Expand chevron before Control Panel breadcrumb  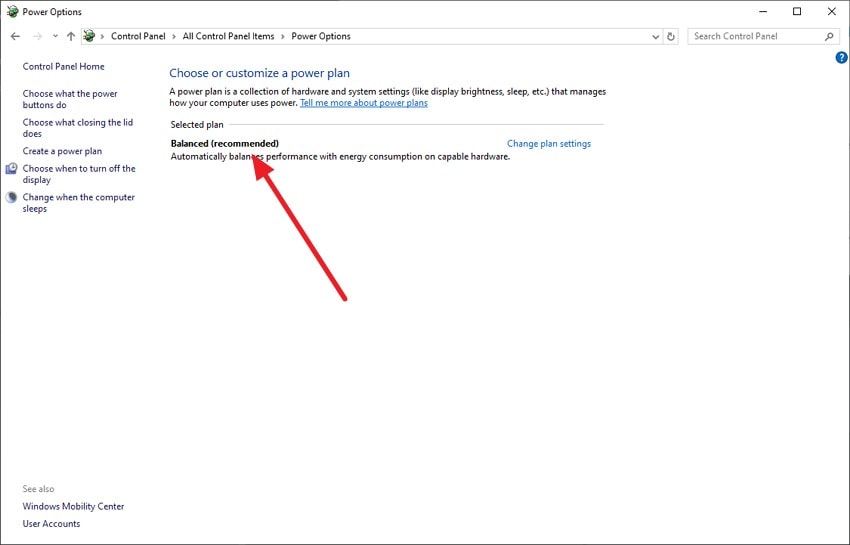pyautogui.click(x=102, y=36)
